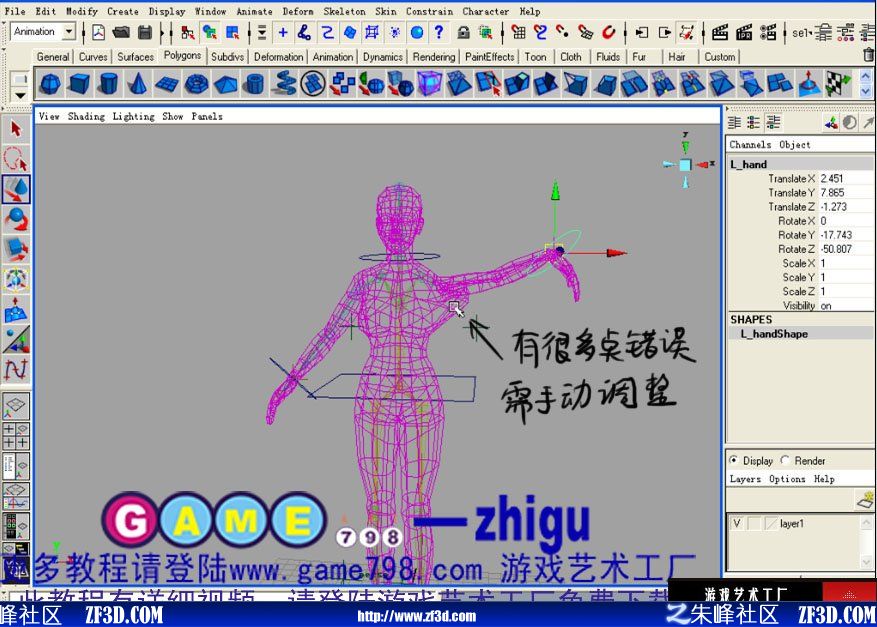Image resolution: width=877 pixels, height=627 pixels.
Task: Select the Lasso tool
Action: [x=16, y=159]
